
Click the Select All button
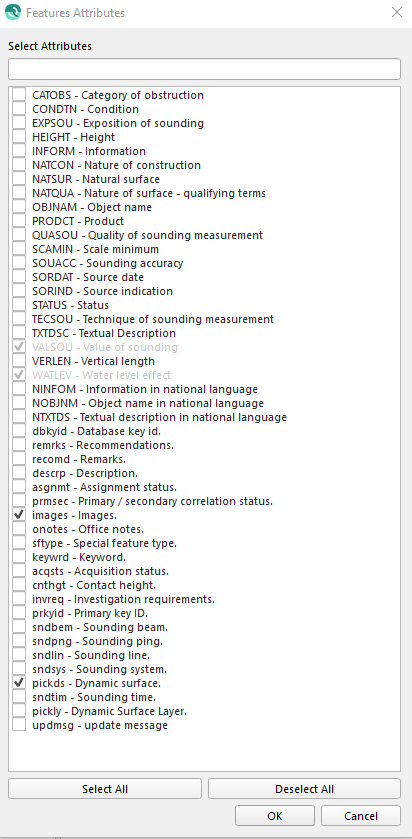(105, 789)
